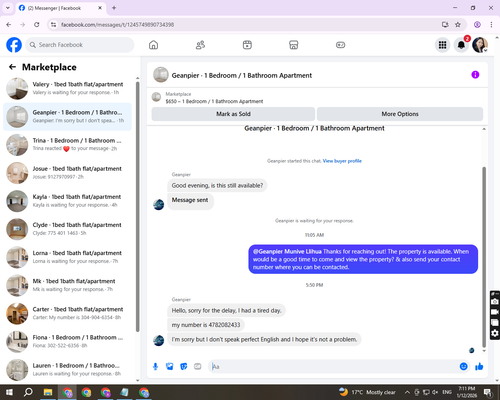Open Chrome three-dot menu
This screenshot has width=500, height=400.
click(491, 25)
